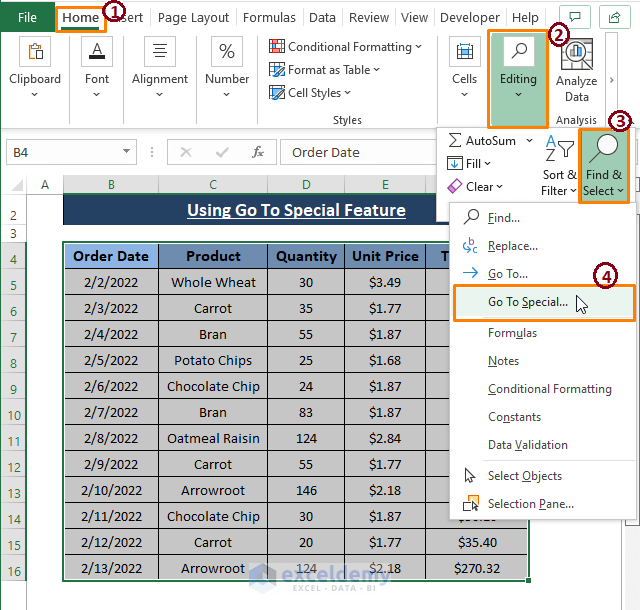The width and height of the screenshot is (640, 610).
Task: Expand the Cell Styles dropdown
Action: click(347, 93)
